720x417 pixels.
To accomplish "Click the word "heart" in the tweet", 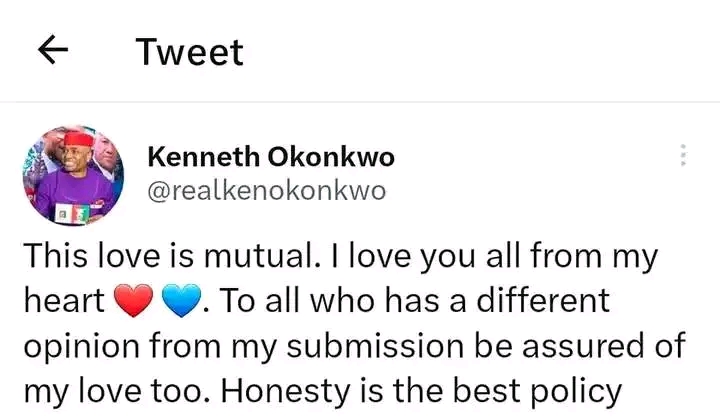I will 65,300.
